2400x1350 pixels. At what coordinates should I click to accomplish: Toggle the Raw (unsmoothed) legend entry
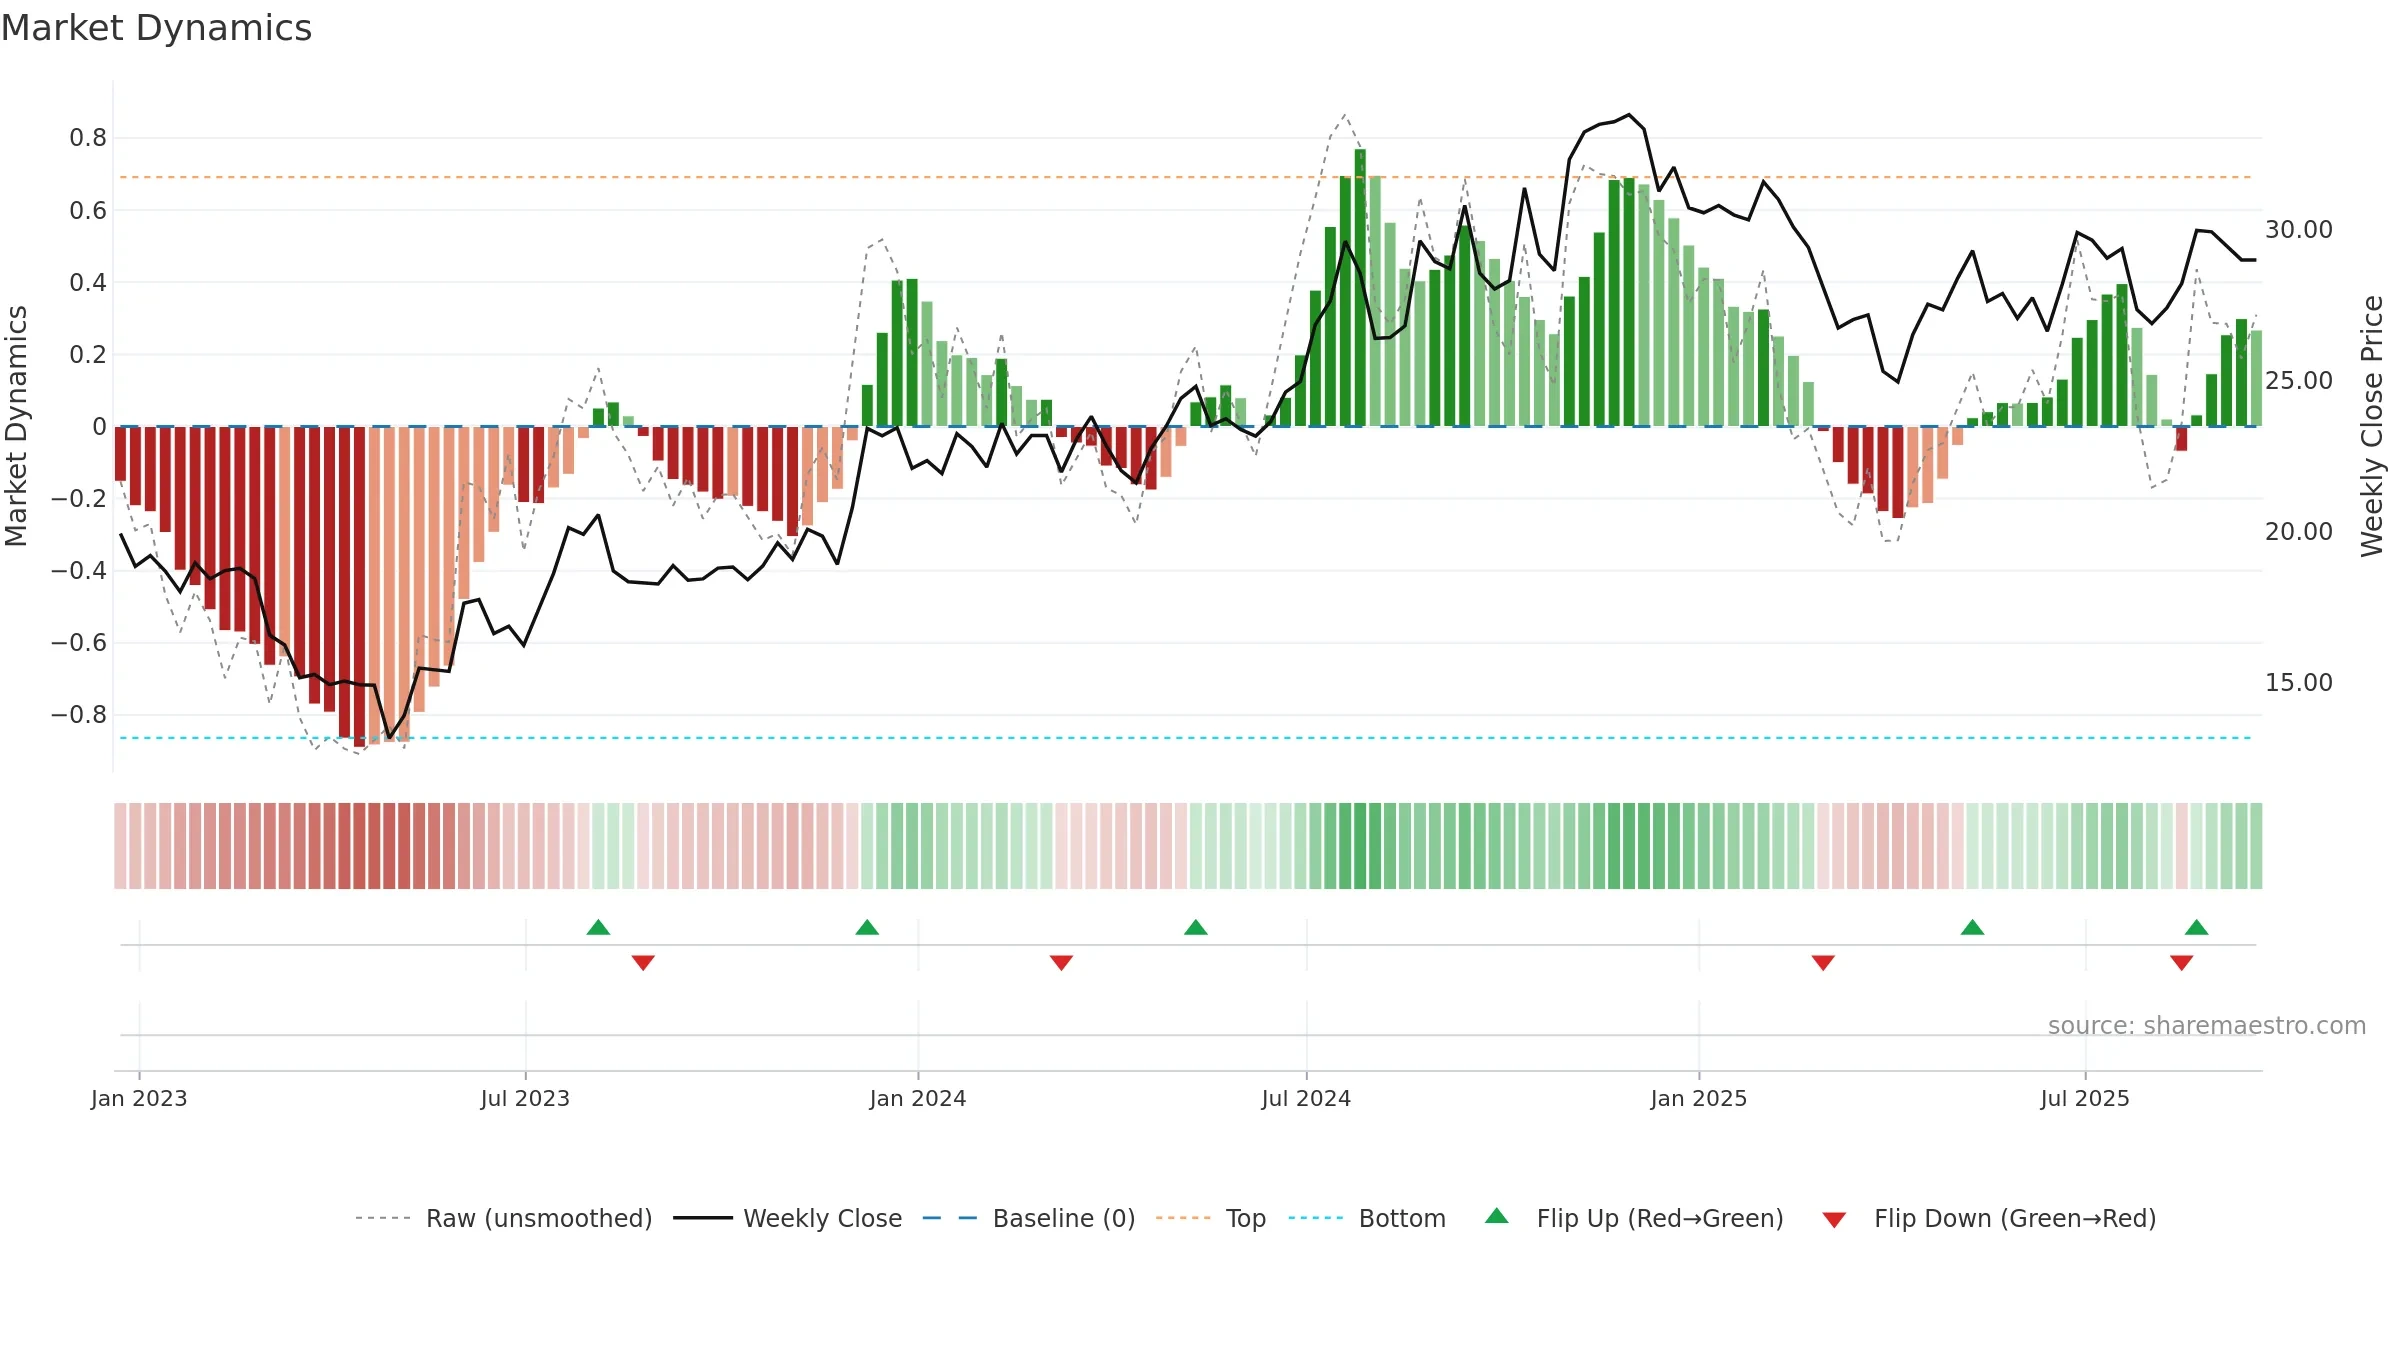504,1218
